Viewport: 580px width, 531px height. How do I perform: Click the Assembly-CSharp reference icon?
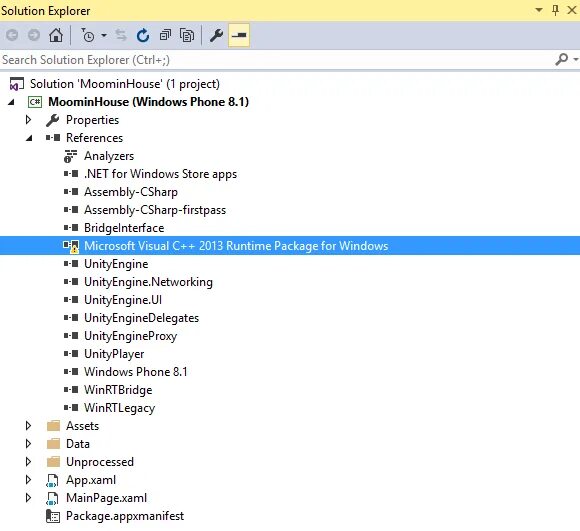coord(71,192)
